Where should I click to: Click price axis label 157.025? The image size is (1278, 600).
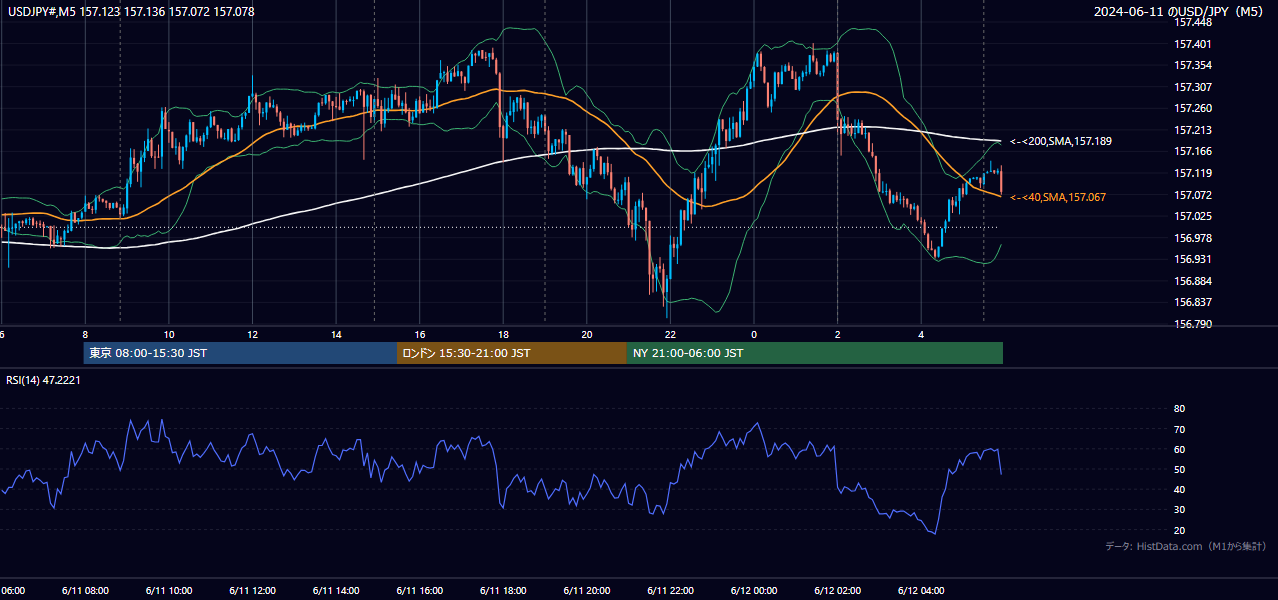1194,216
